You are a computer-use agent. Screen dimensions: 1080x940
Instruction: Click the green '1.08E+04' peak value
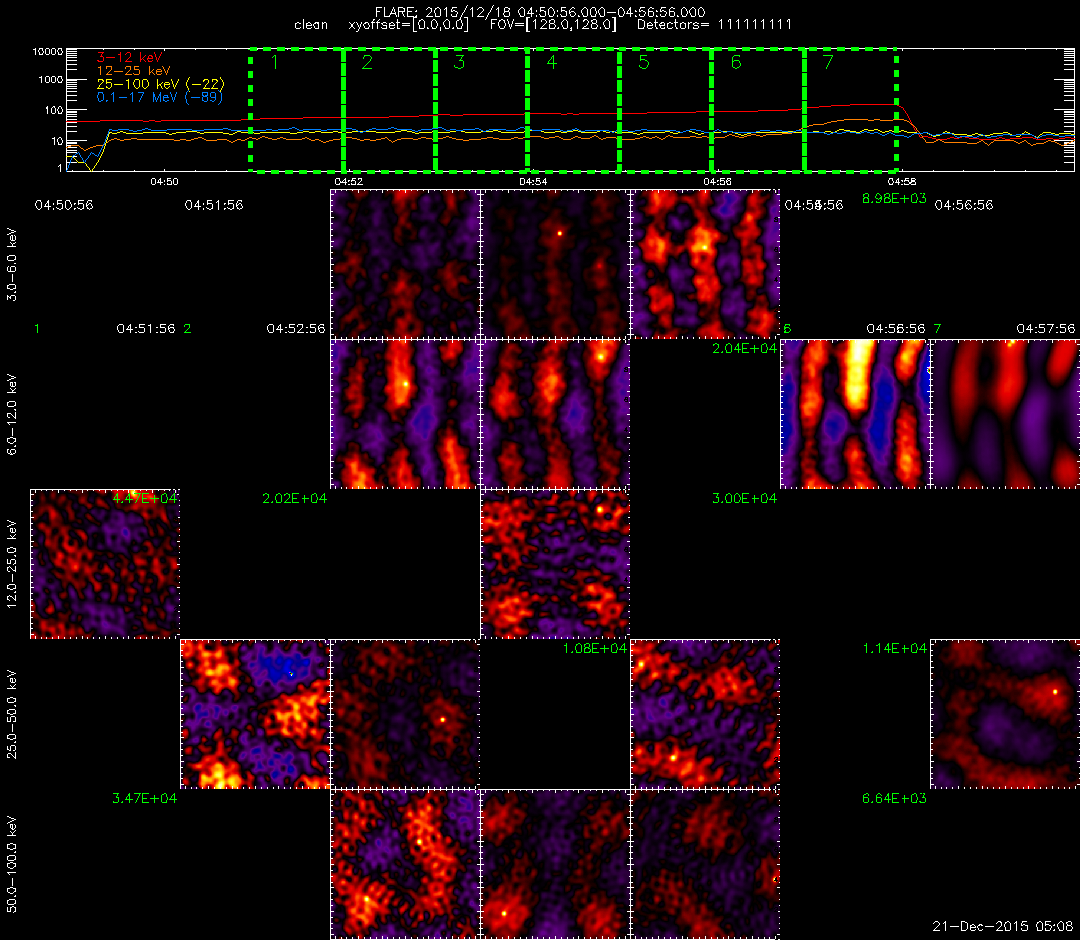click(x=594, y=649)
